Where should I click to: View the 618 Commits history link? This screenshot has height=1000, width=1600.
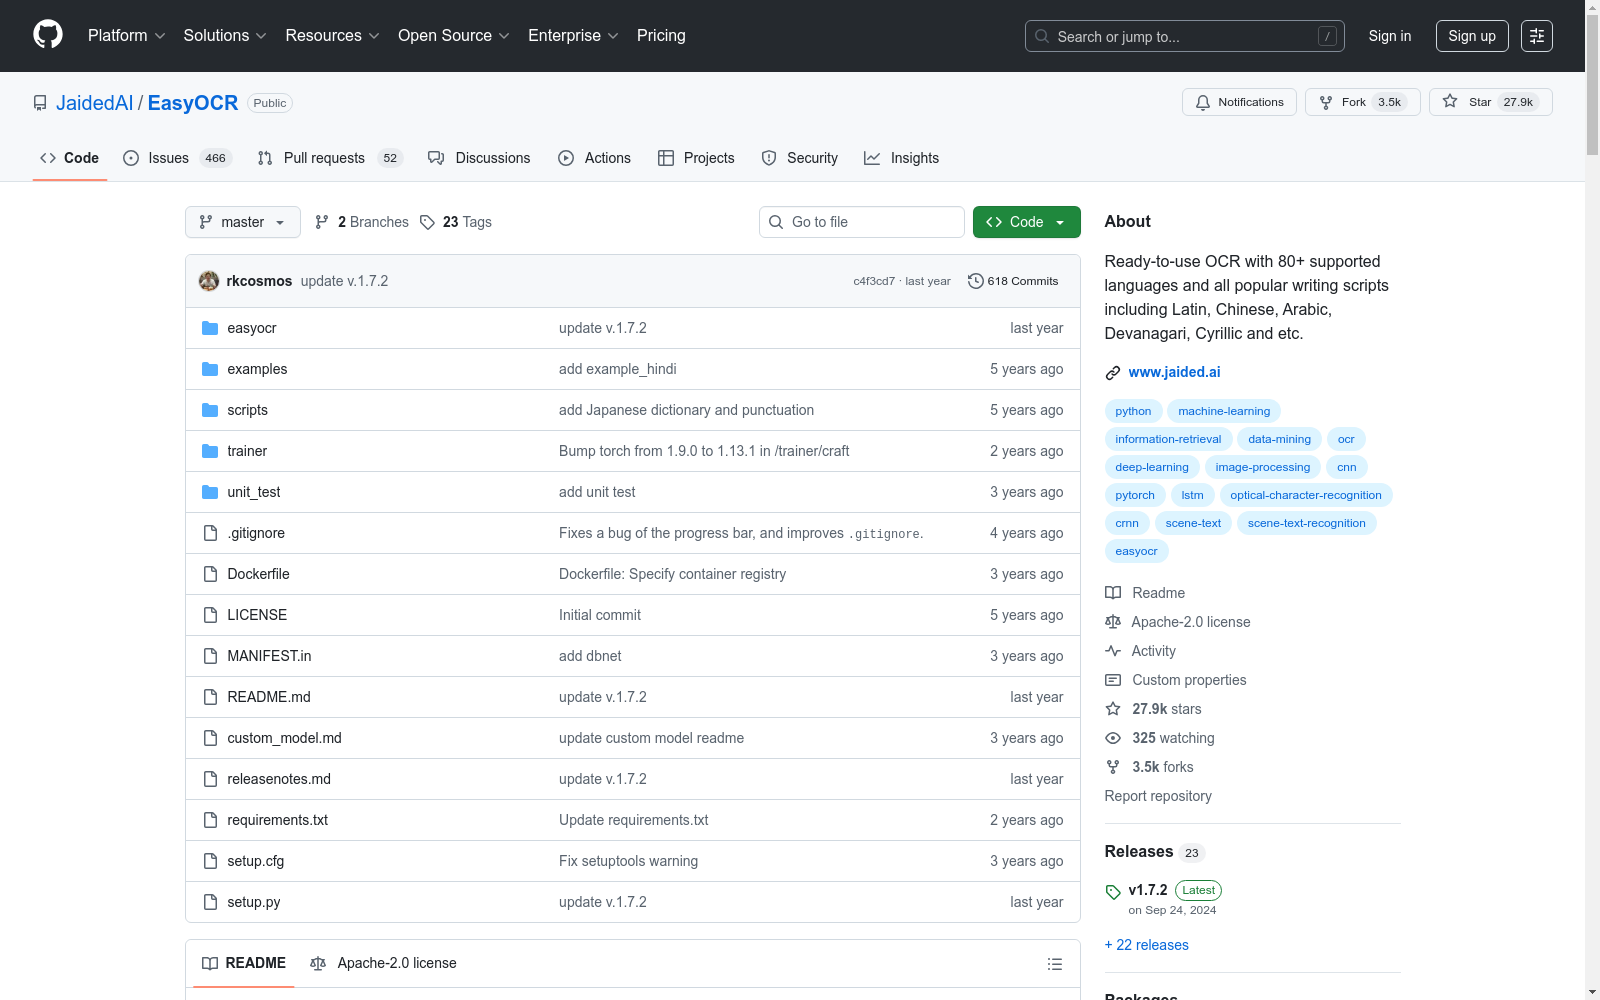click(1013, 281)
